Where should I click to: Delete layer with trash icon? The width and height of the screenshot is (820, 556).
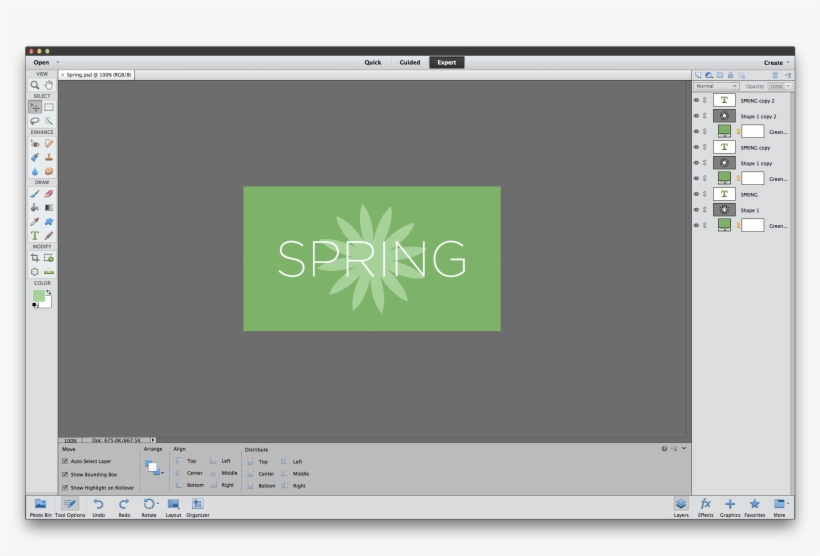[x=775, y=75]
